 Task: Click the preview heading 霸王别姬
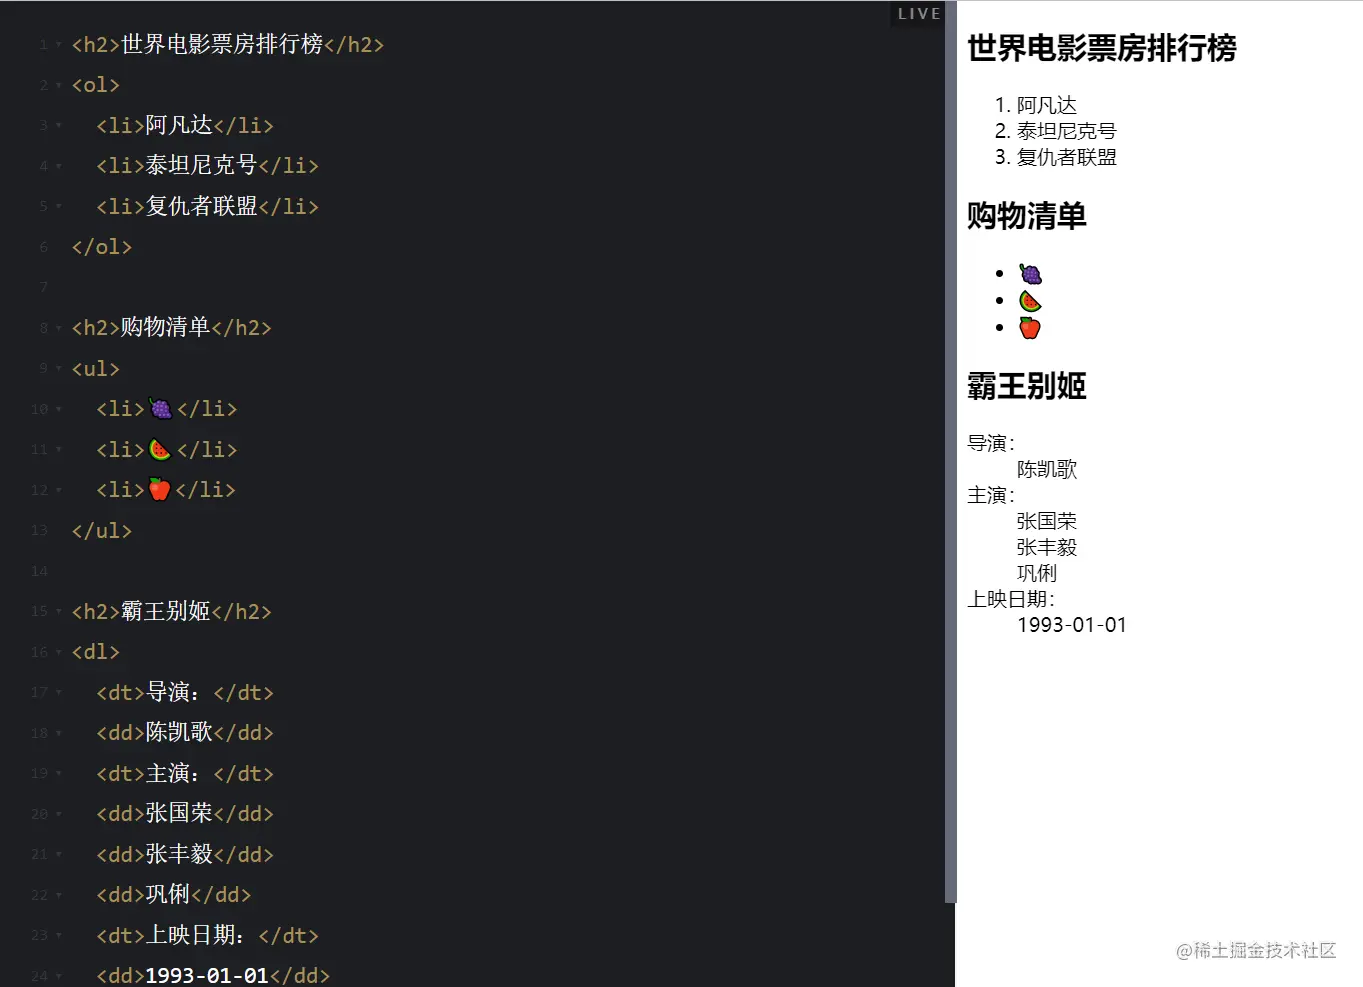[x=1027, y=386]
